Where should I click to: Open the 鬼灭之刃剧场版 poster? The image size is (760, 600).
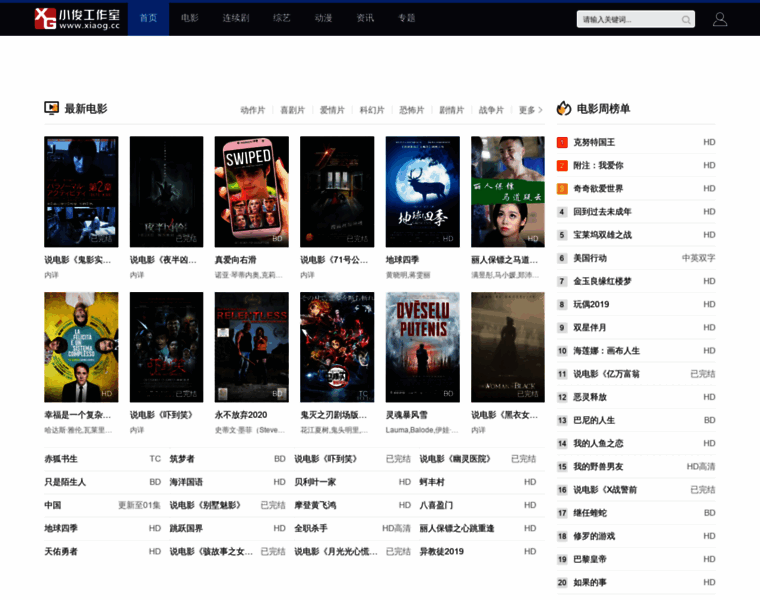tap(337, 347)
